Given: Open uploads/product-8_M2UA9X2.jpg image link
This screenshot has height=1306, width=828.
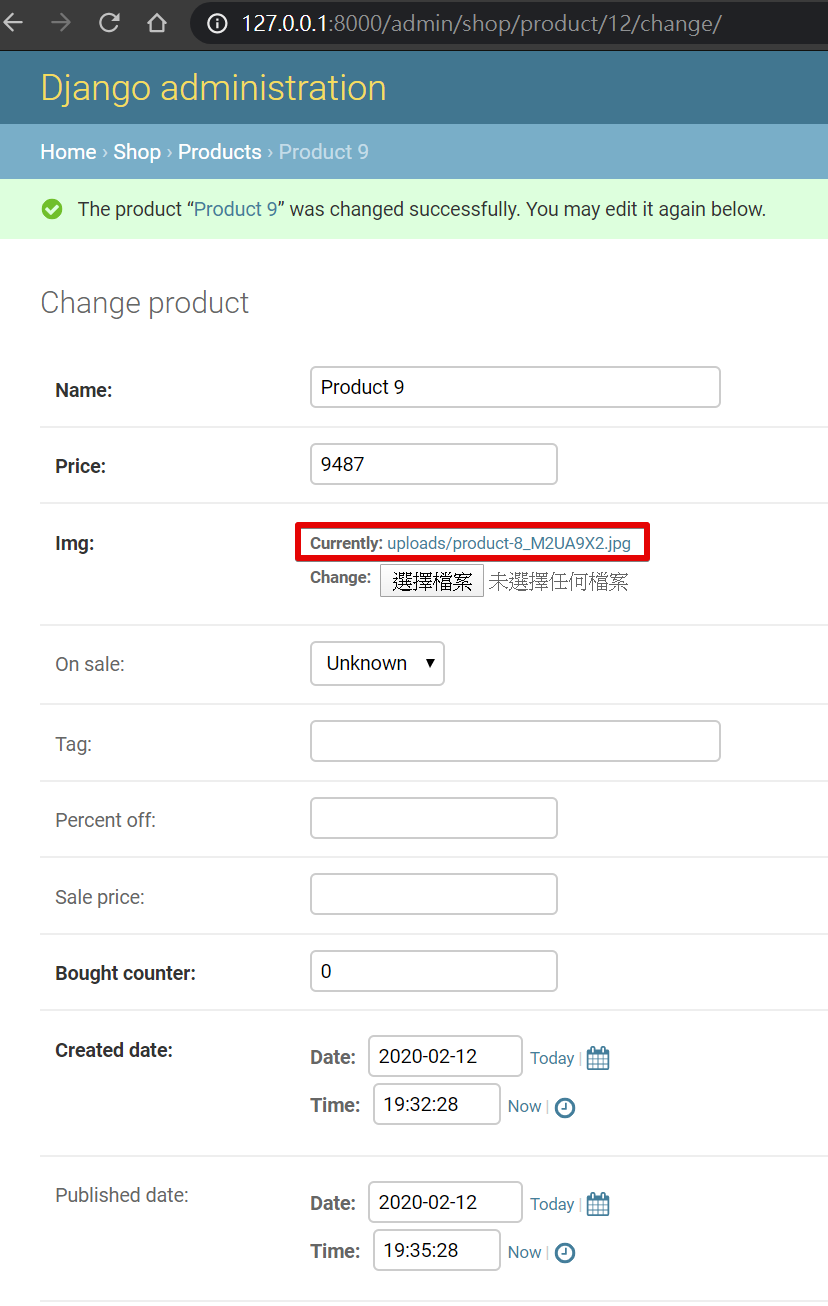Looking at the screenshot, I should coord(509,543).
